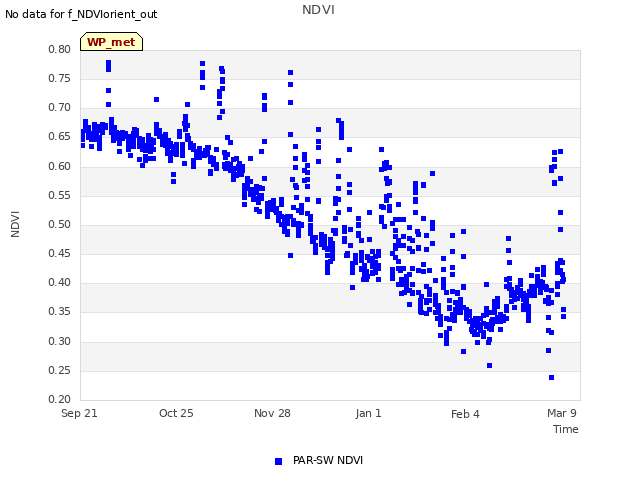Click the 0.40 y-axis tick value
This screenshot has width=640, height=480.
point(60,282)
